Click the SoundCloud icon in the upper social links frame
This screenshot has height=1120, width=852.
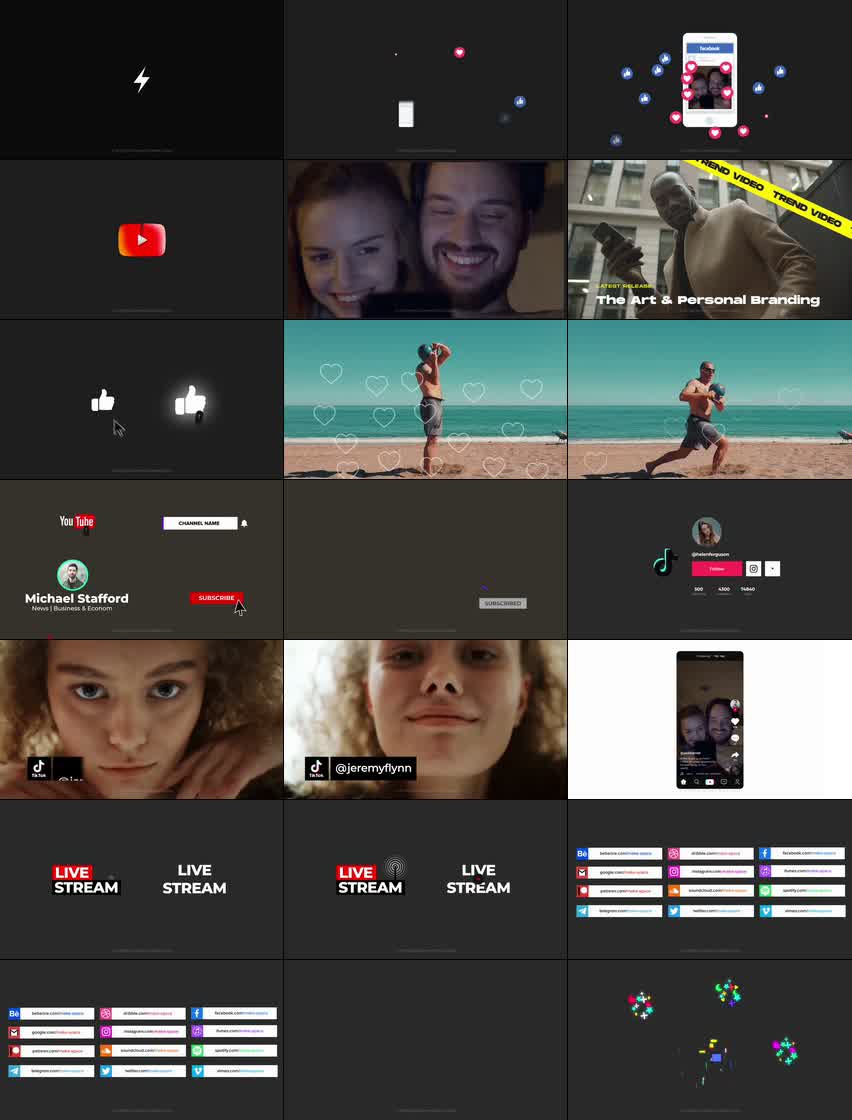pos(673,891)
